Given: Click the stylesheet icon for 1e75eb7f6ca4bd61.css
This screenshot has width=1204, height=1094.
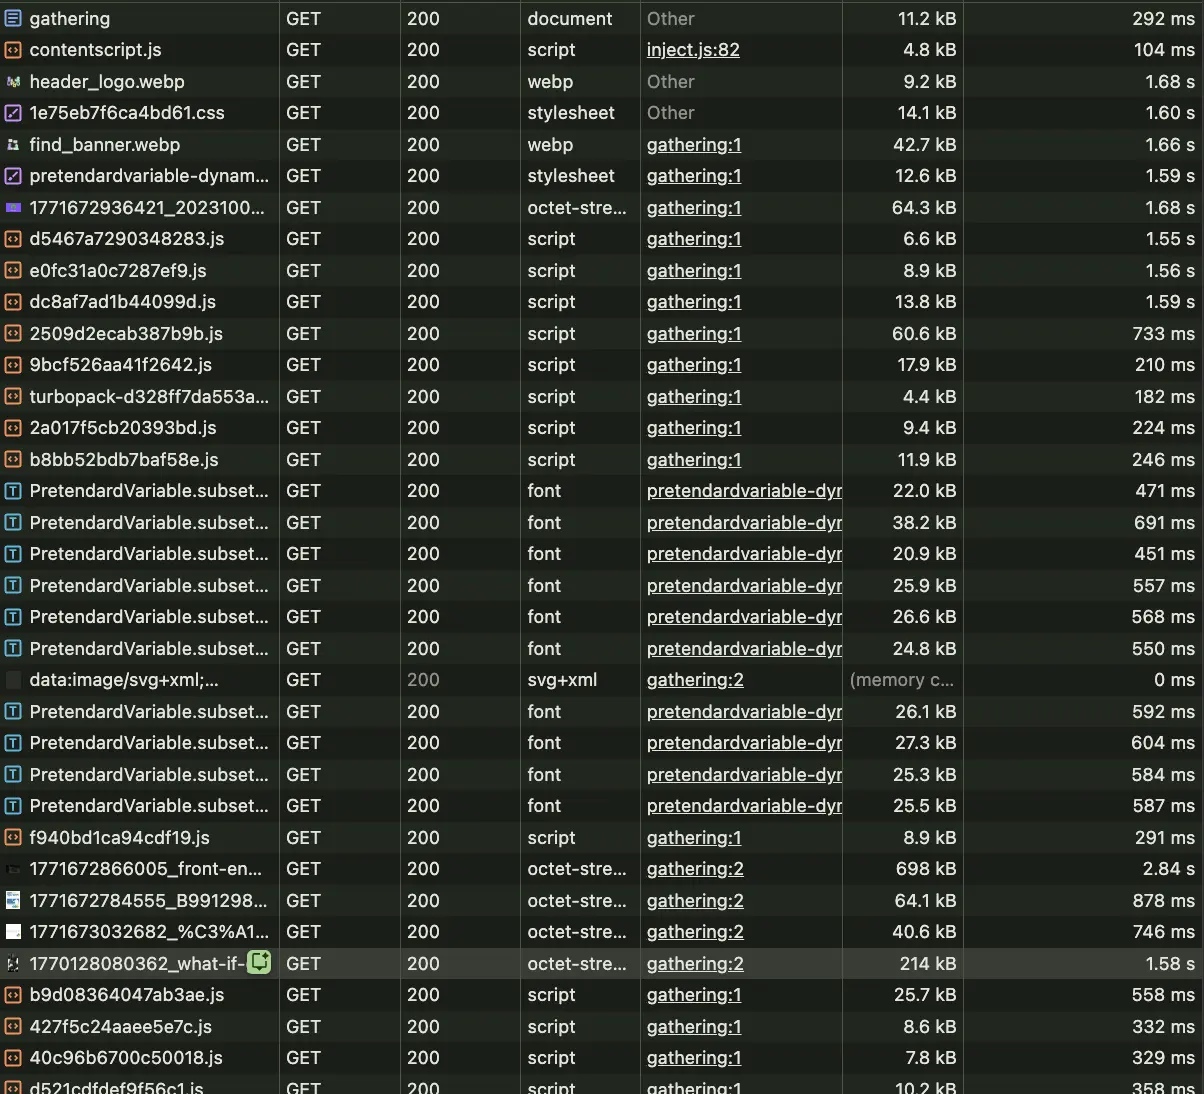Looking at the screenshot, I should point(13,113).
